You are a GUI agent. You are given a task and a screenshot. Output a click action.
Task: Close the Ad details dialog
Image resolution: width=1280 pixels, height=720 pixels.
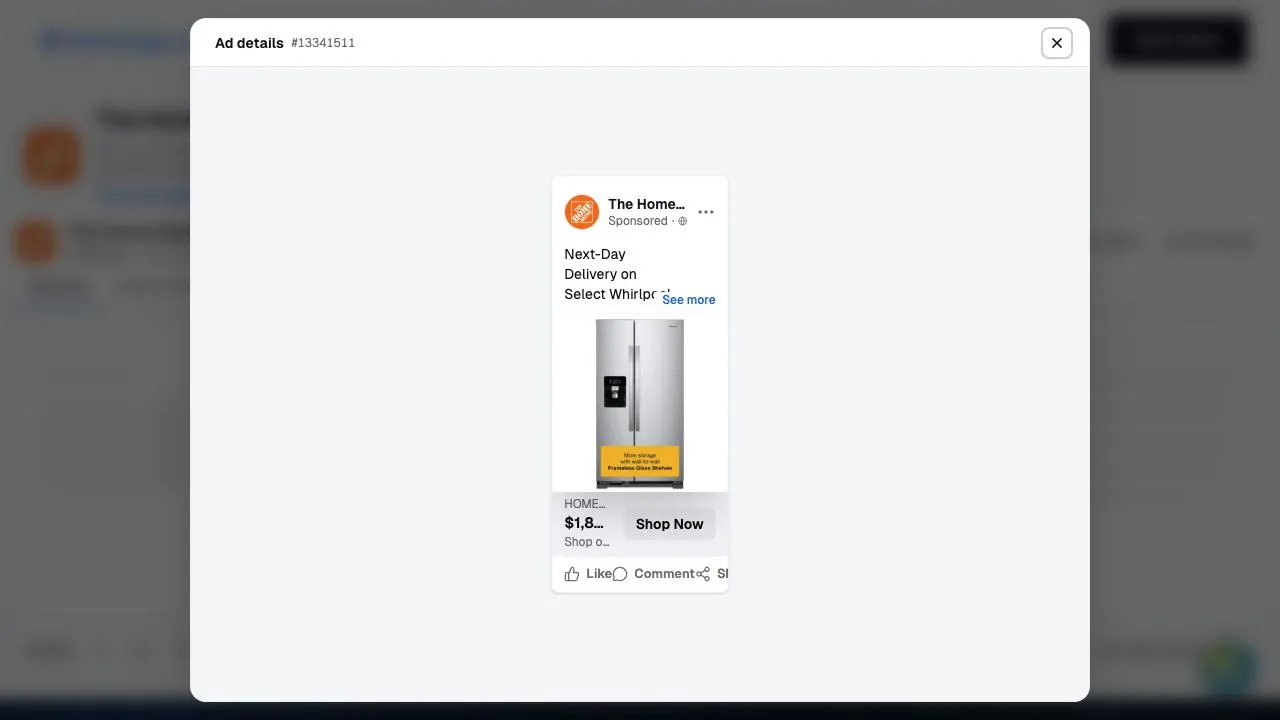[1057, 43]
